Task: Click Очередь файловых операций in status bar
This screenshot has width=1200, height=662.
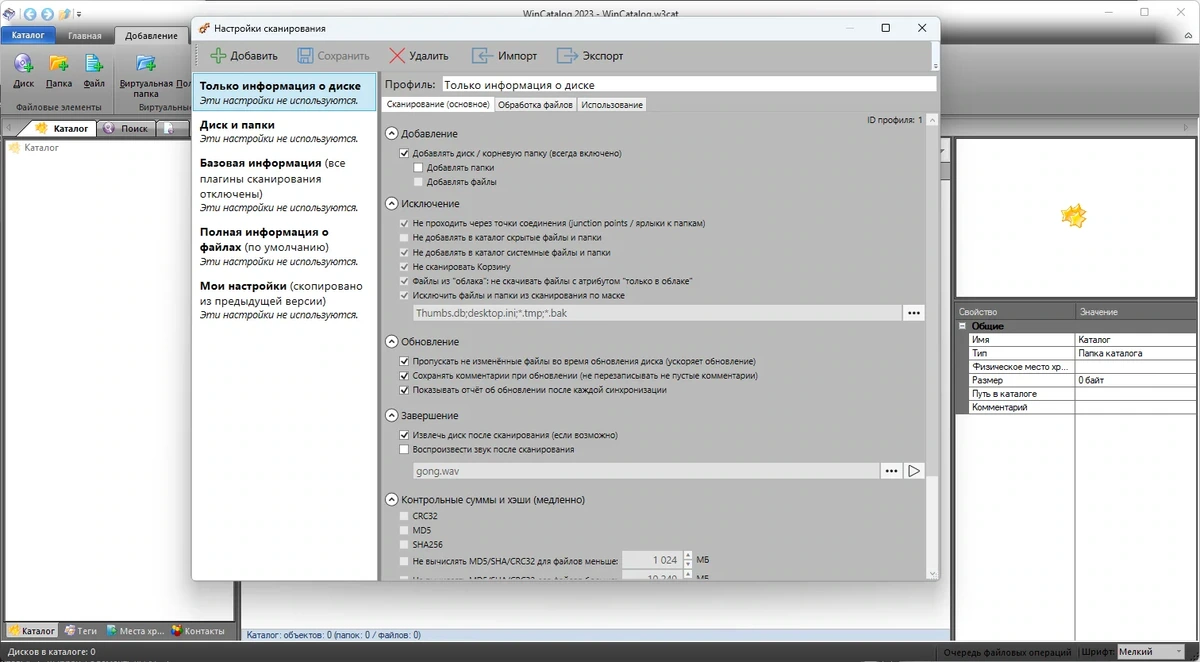Action: (x=1007, y=653)
